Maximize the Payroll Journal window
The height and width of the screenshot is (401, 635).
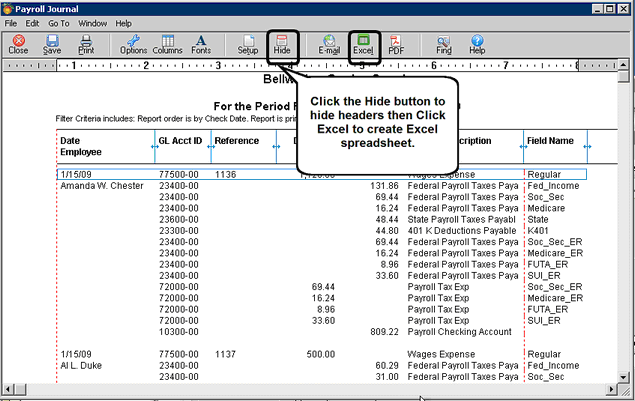(610, 9)
